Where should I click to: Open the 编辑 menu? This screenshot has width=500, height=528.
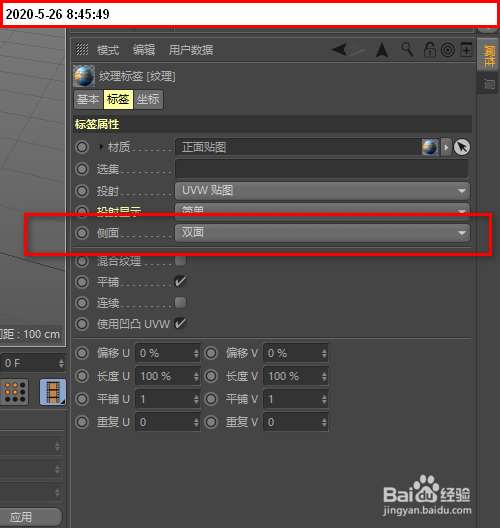pyautogui.click(x=144, y=50)
